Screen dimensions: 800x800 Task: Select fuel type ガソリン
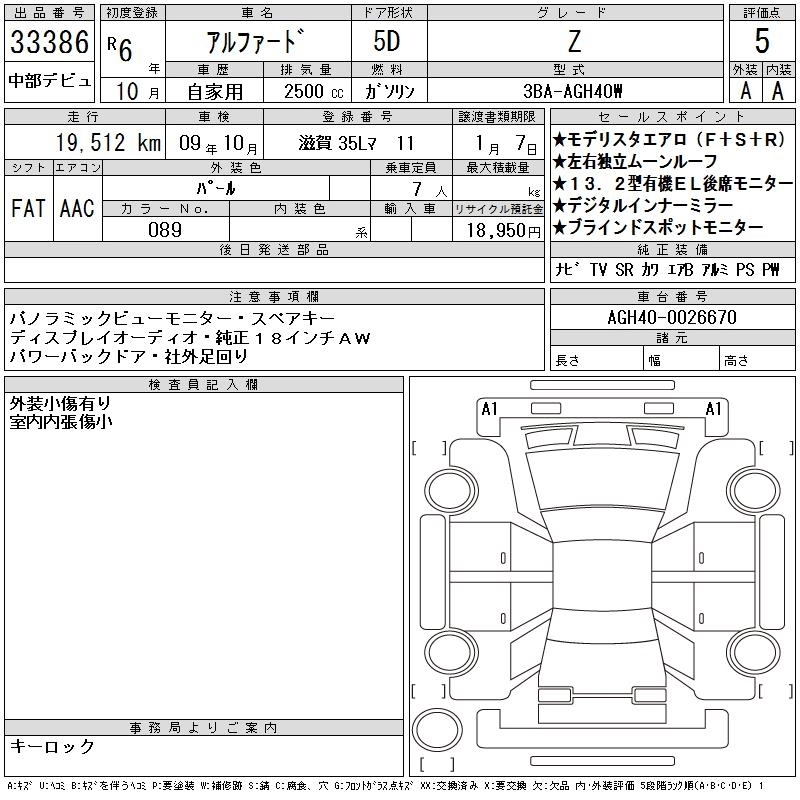coord(389,92)
